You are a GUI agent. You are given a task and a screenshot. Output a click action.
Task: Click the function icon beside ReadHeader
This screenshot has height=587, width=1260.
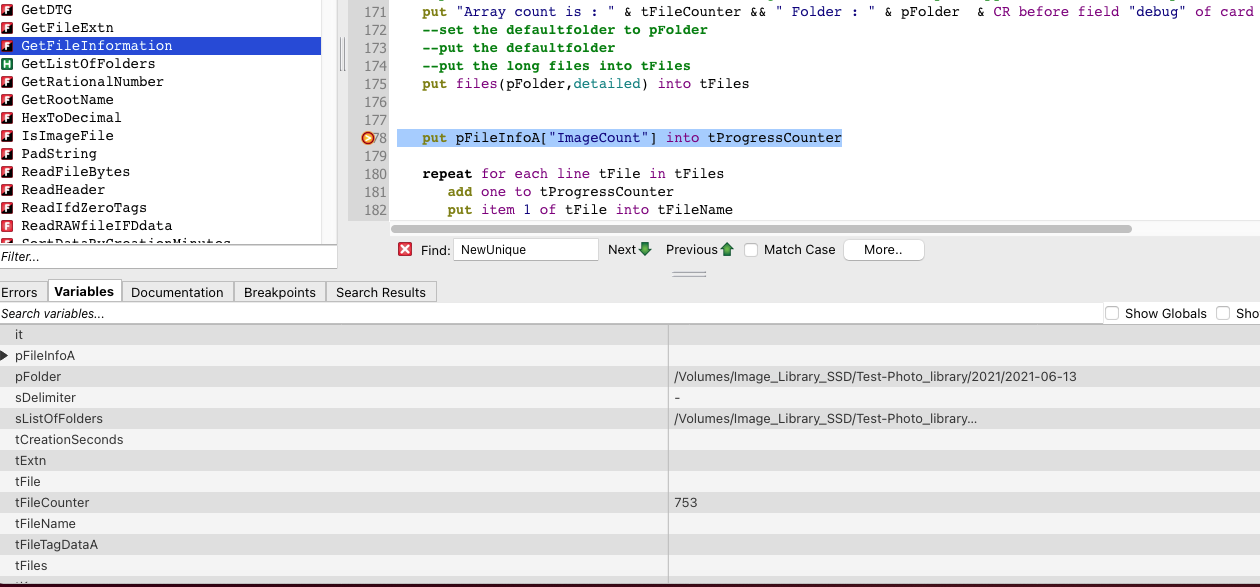(x=8, y=190)
